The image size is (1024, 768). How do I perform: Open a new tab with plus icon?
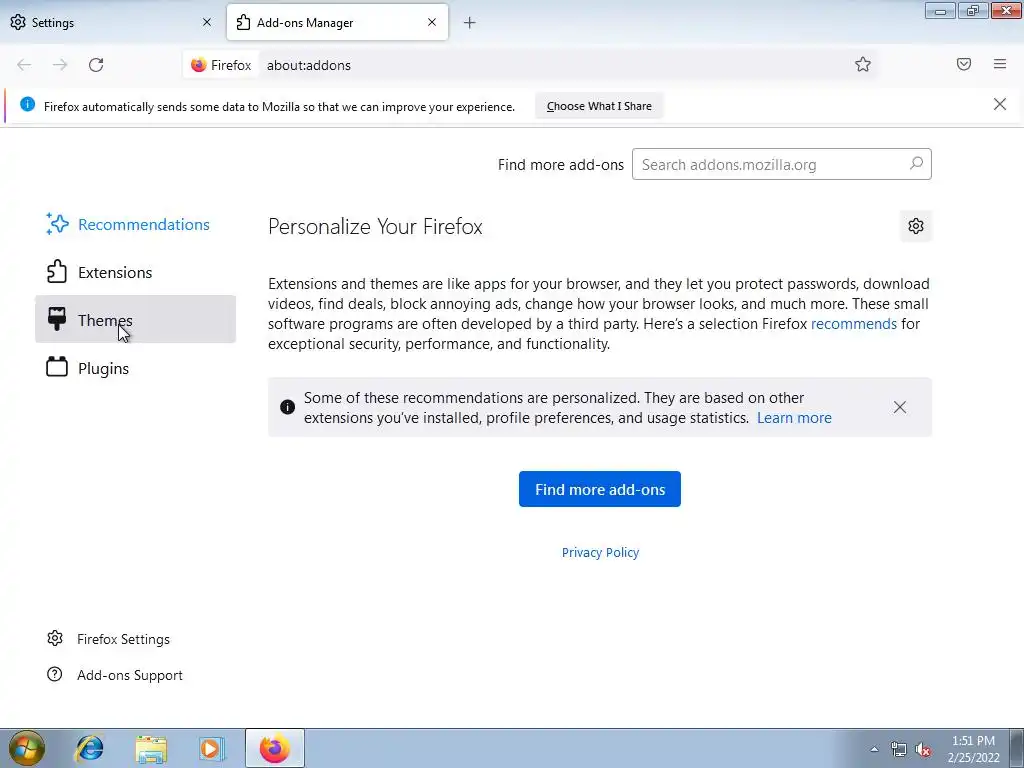point(469,23)
